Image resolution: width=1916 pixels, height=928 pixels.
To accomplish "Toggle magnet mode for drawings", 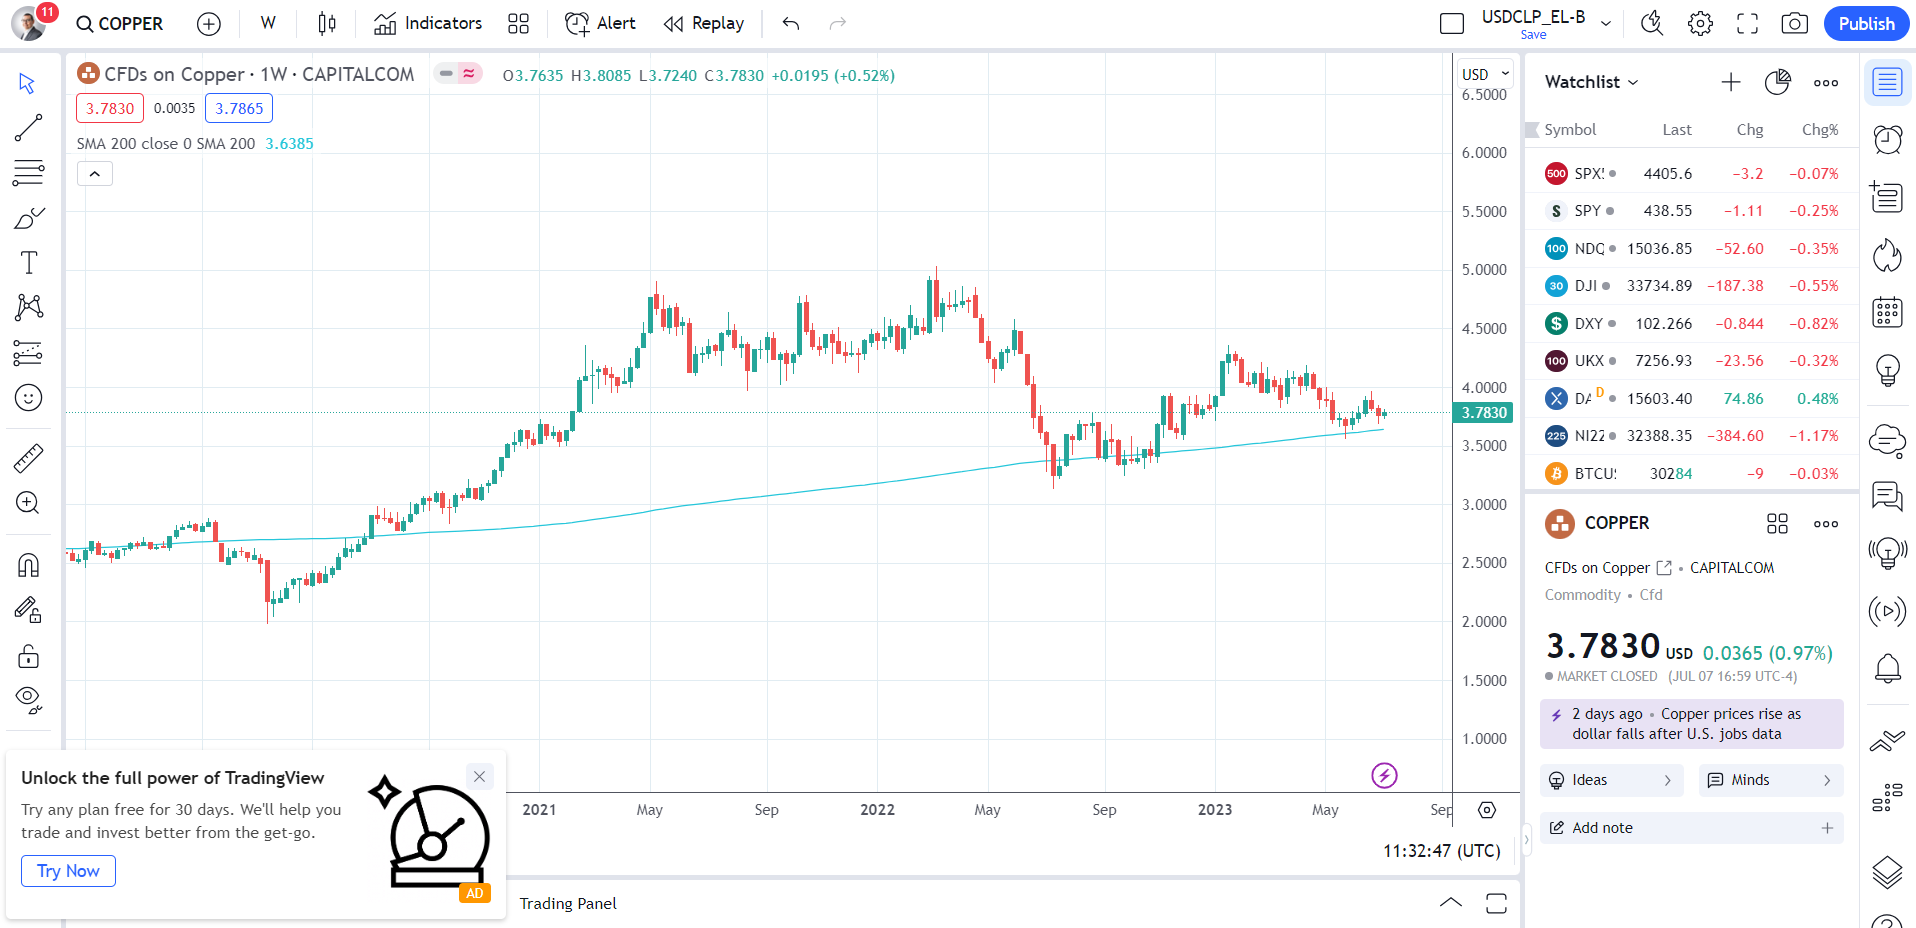I will pos(29,563).
